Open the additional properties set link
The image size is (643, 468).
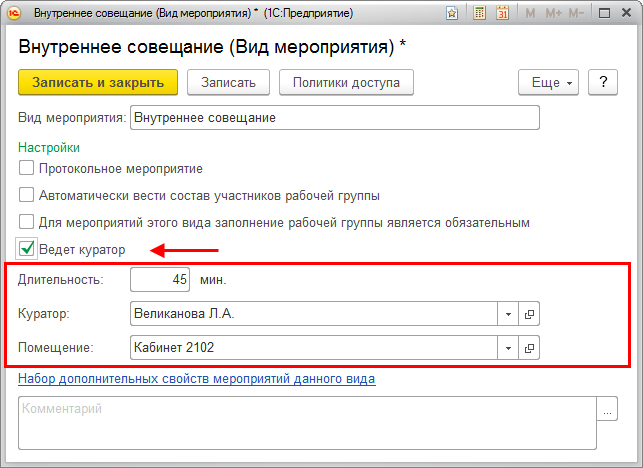click(x=196, y=379)
